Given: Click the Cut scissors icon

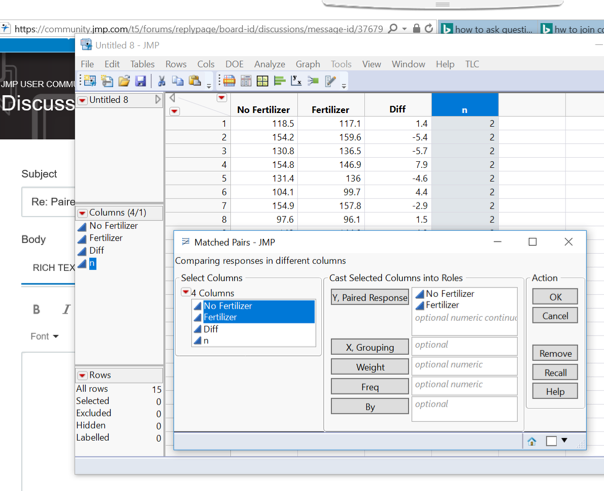Looking at the screenshot, I should pyautogui.click(x=161, y=81).
